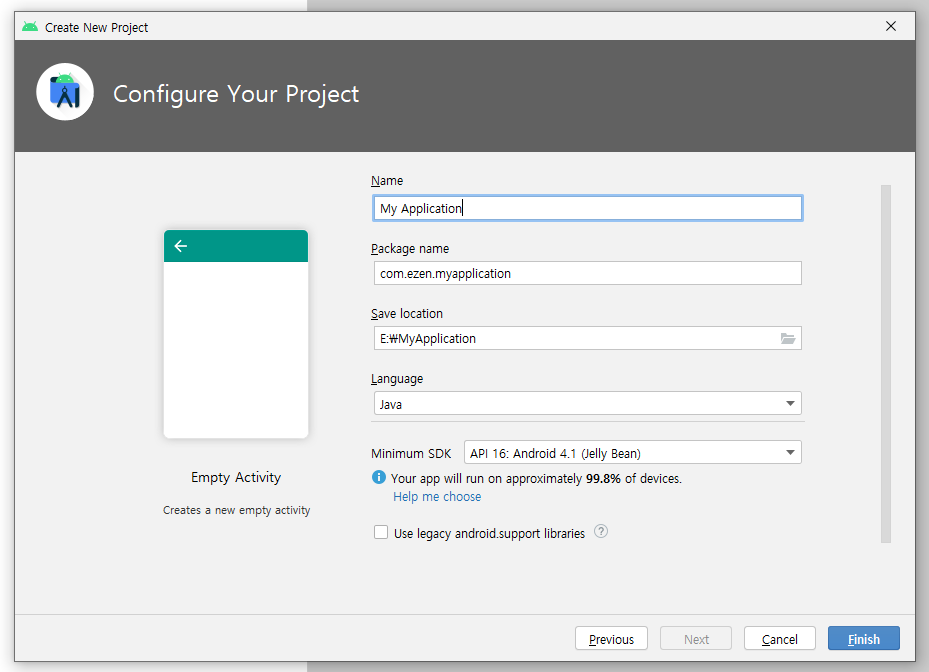Viewport: 929px width, 672px height.
Task: Click the back arrow in Empty Activity preview
Action: click(181, 246)
